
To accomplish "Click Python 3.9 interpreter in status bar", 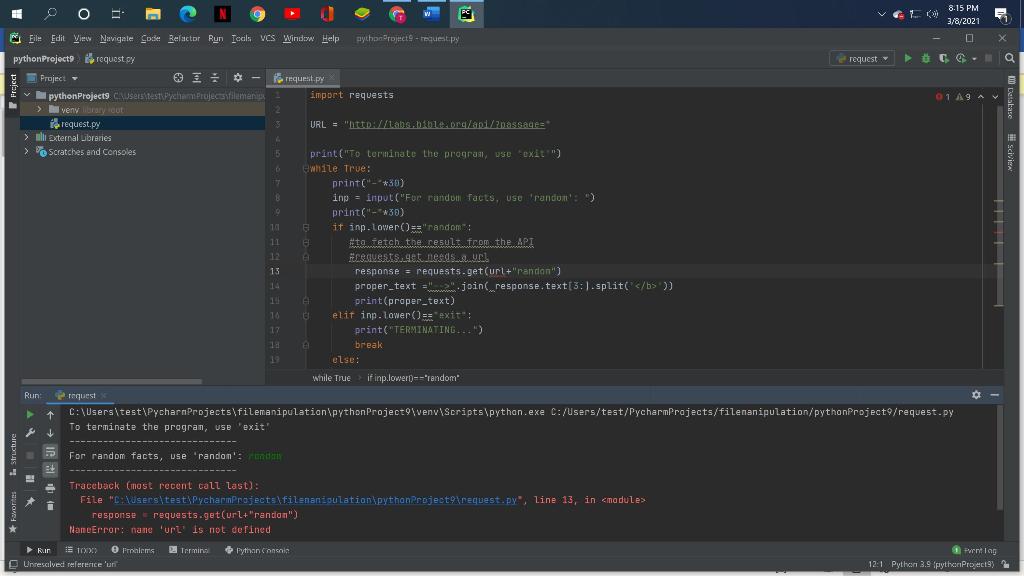I will [x=942, y=564].
